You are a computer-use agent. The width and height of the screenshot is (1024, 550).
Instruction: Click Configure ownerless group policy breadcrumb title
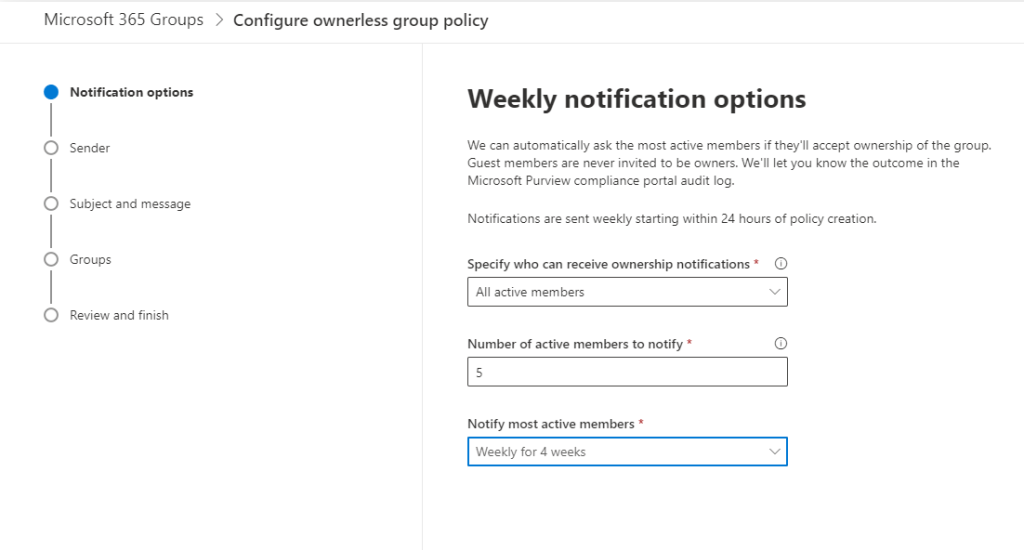pos(360,20)
